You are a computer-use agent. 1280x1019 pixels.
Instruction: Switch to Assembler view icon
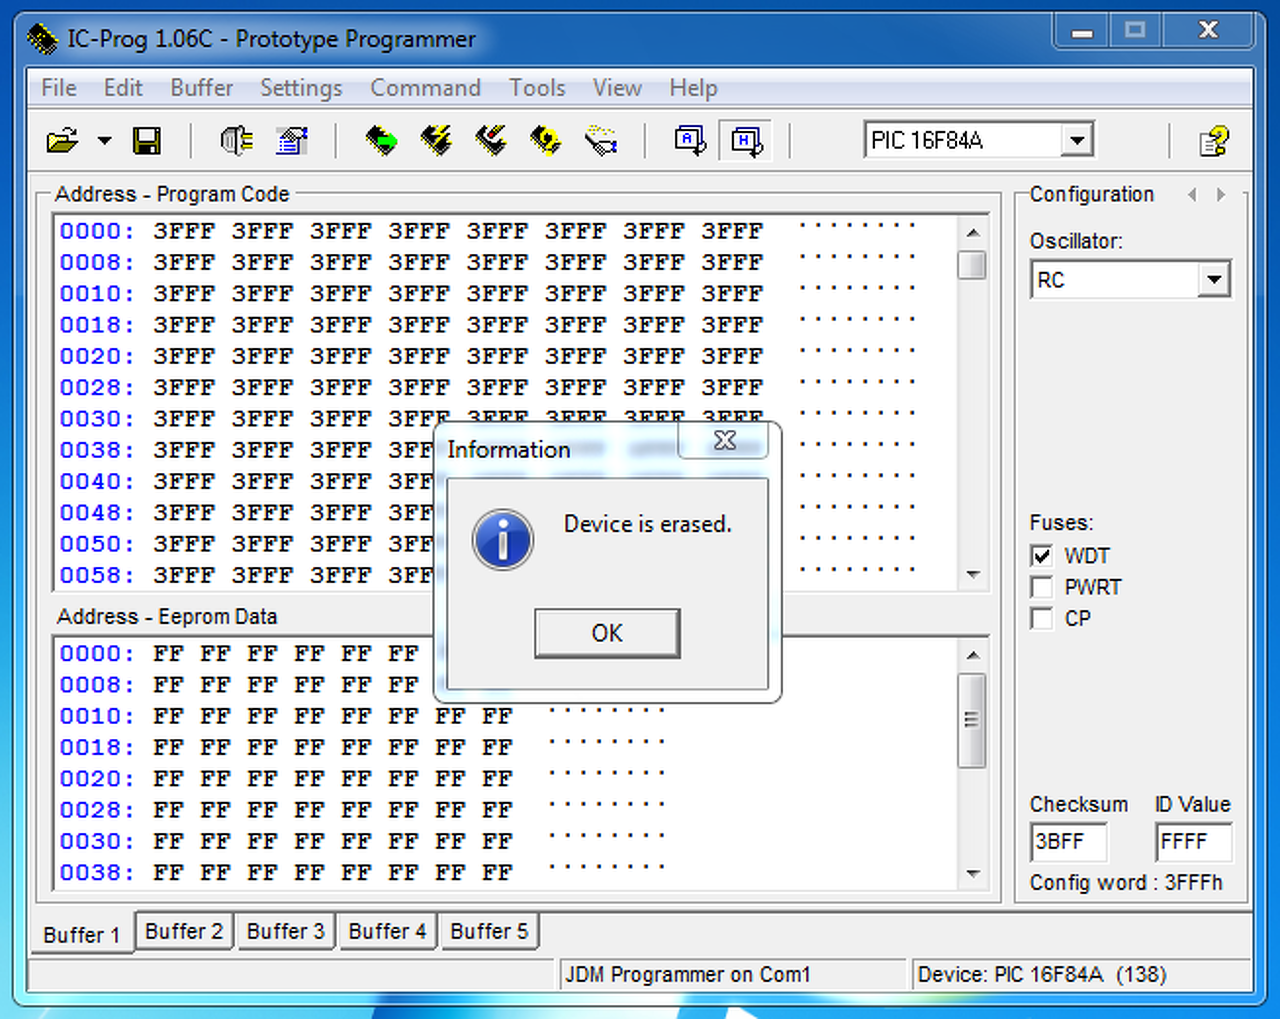pyautogui.click(x=691, y=141)
